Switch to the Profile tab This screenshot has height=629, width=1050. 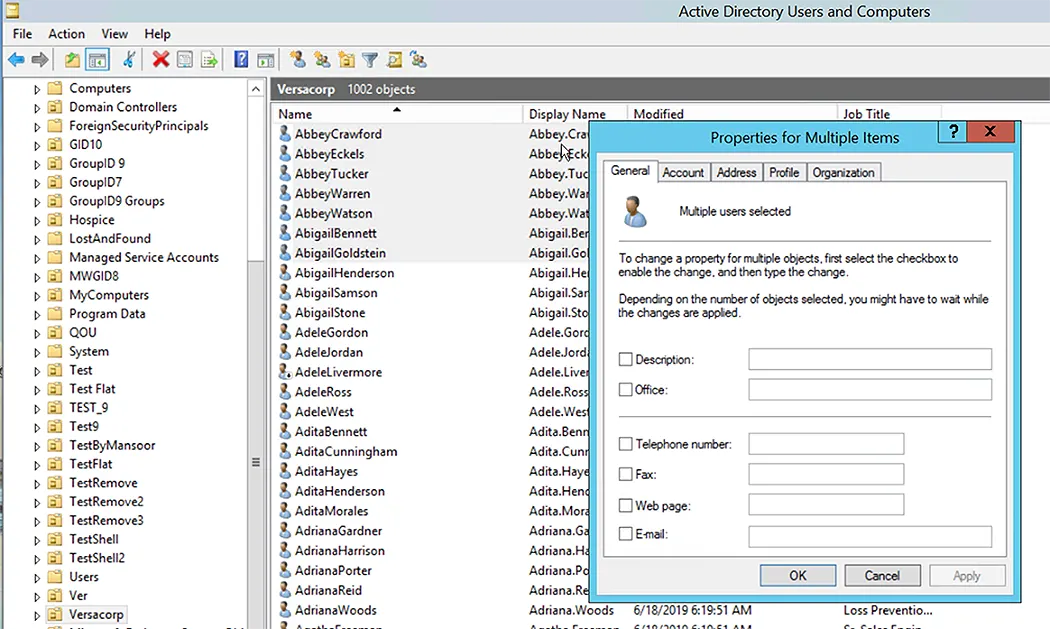[783, 172]
